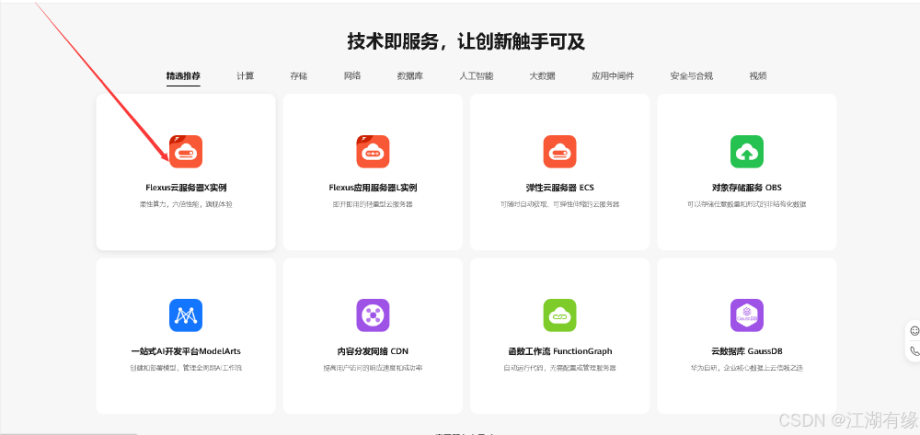Screen dimensions: 920x435
Task: Switch to the 安全与合规 tab
Action: [x=692, y=76]
